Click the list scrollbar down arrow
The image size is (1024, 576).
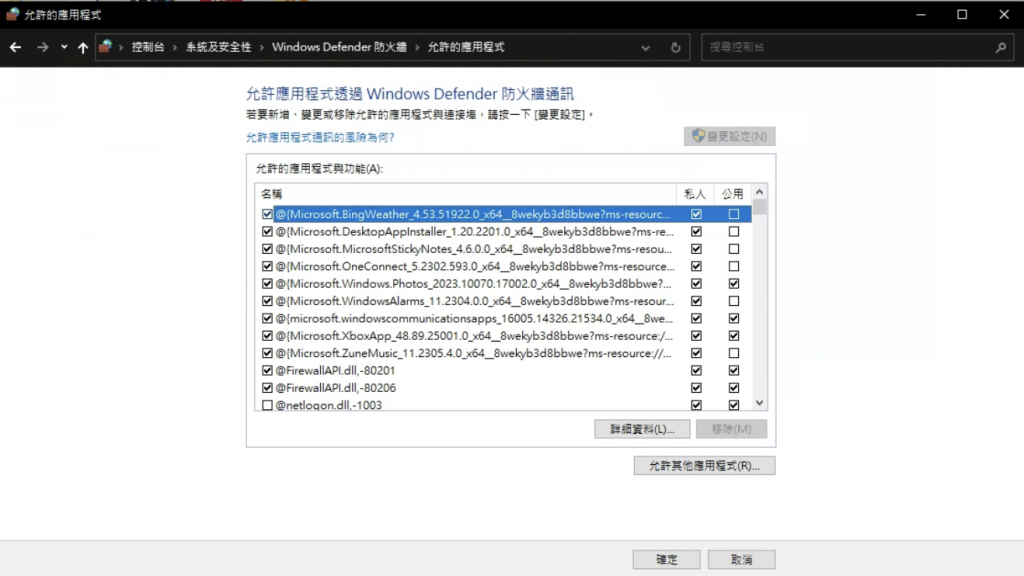[x=759, y=403]
